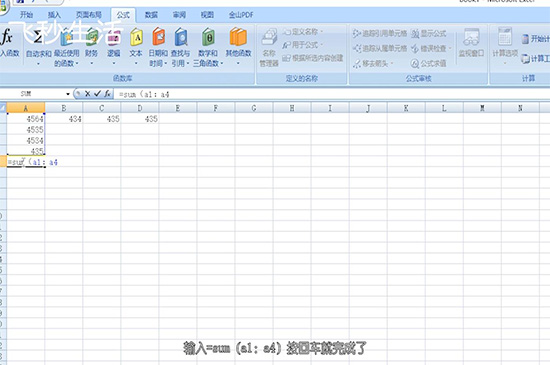The width and height of the screenshot is (550, 365).
Task: Switch to the Home (开始) tab
Action: tap(26, 15)
